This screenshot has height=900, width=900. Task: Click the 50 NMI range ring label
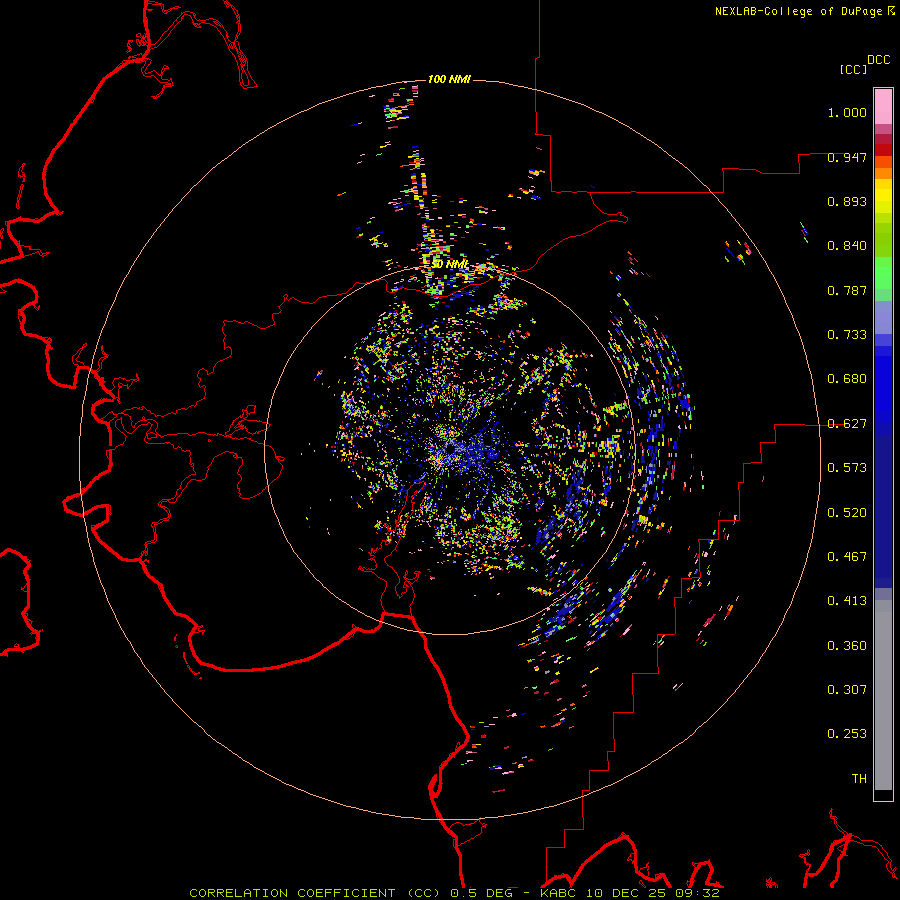450,264
